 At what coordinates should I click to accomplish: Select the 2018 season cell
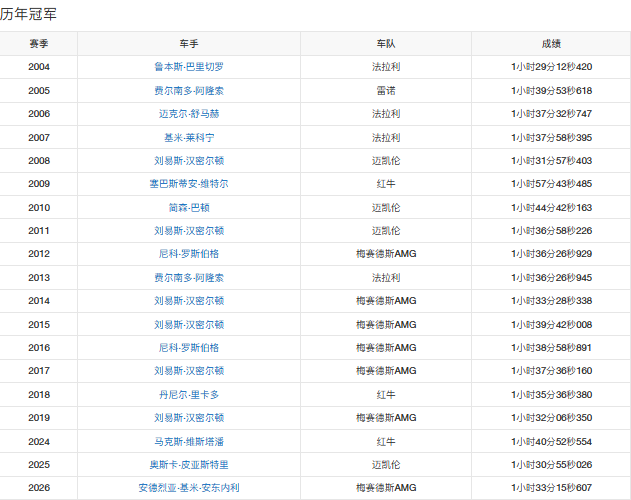click(x=39, y=395)
